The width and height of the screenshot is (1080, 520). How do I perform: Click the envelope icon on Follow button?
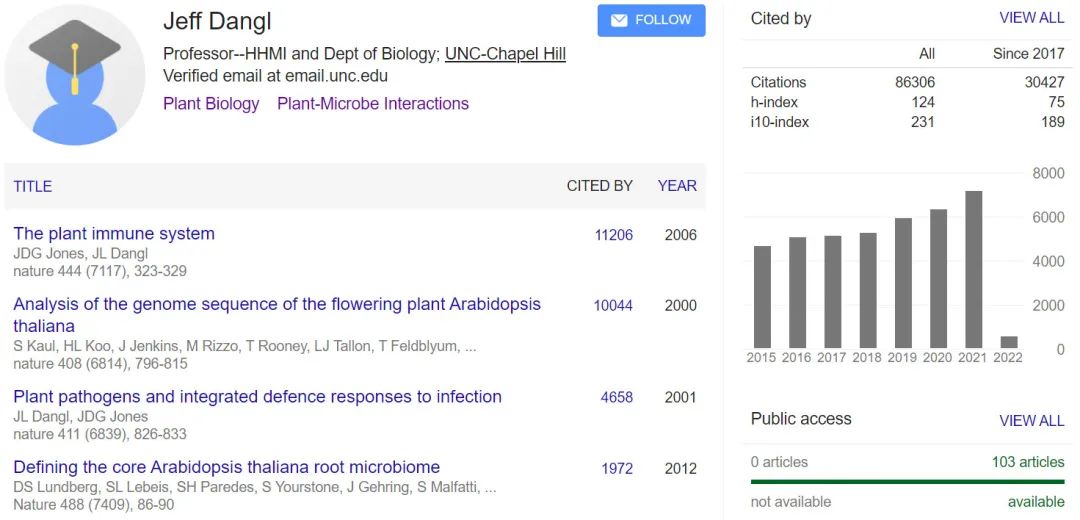(x=619, y=20)
